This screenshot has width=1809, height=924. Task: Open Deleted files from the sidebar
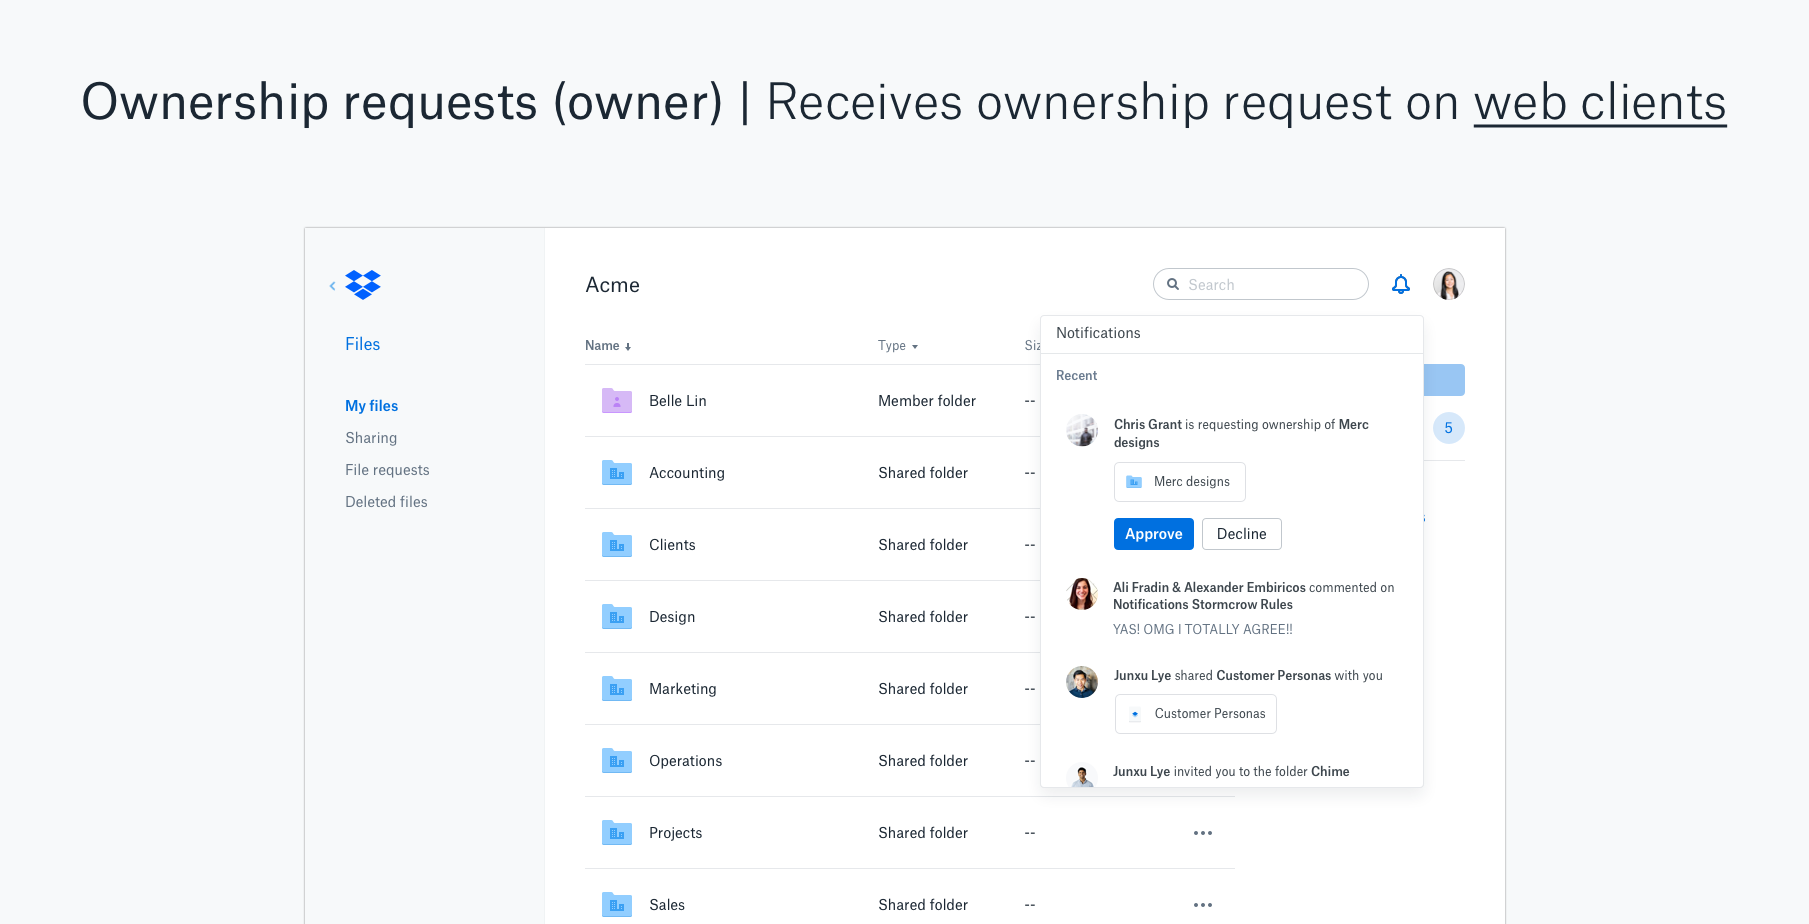(x=386, y=501)
